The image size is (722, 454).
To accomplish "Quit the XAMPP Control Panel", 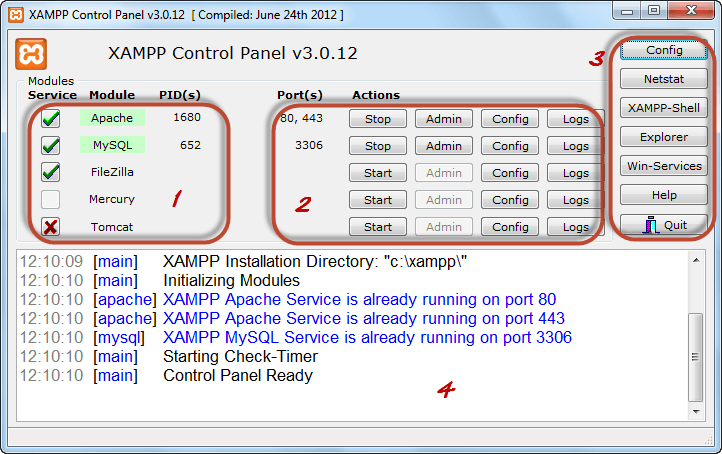I will [x=664, y=225].
